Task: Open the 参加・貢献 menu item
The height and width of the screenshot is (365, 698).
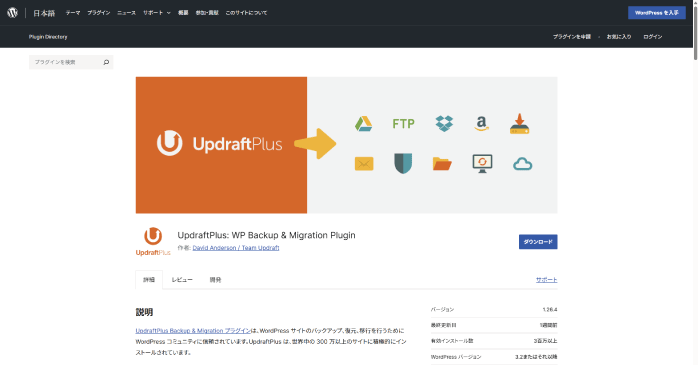Action: click(x=207, y=13)
